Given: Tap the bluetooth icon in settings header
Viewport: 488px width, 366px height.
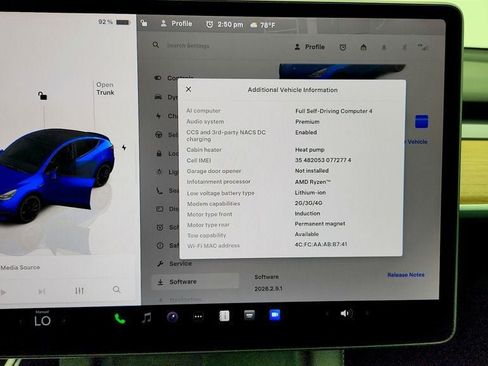Looking at the screenshot, I should [x=404, y=48].
